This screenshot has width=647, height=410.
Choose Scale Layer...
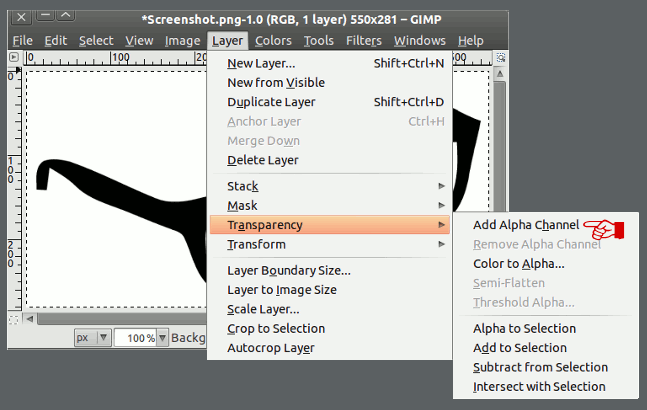(329, 309)
